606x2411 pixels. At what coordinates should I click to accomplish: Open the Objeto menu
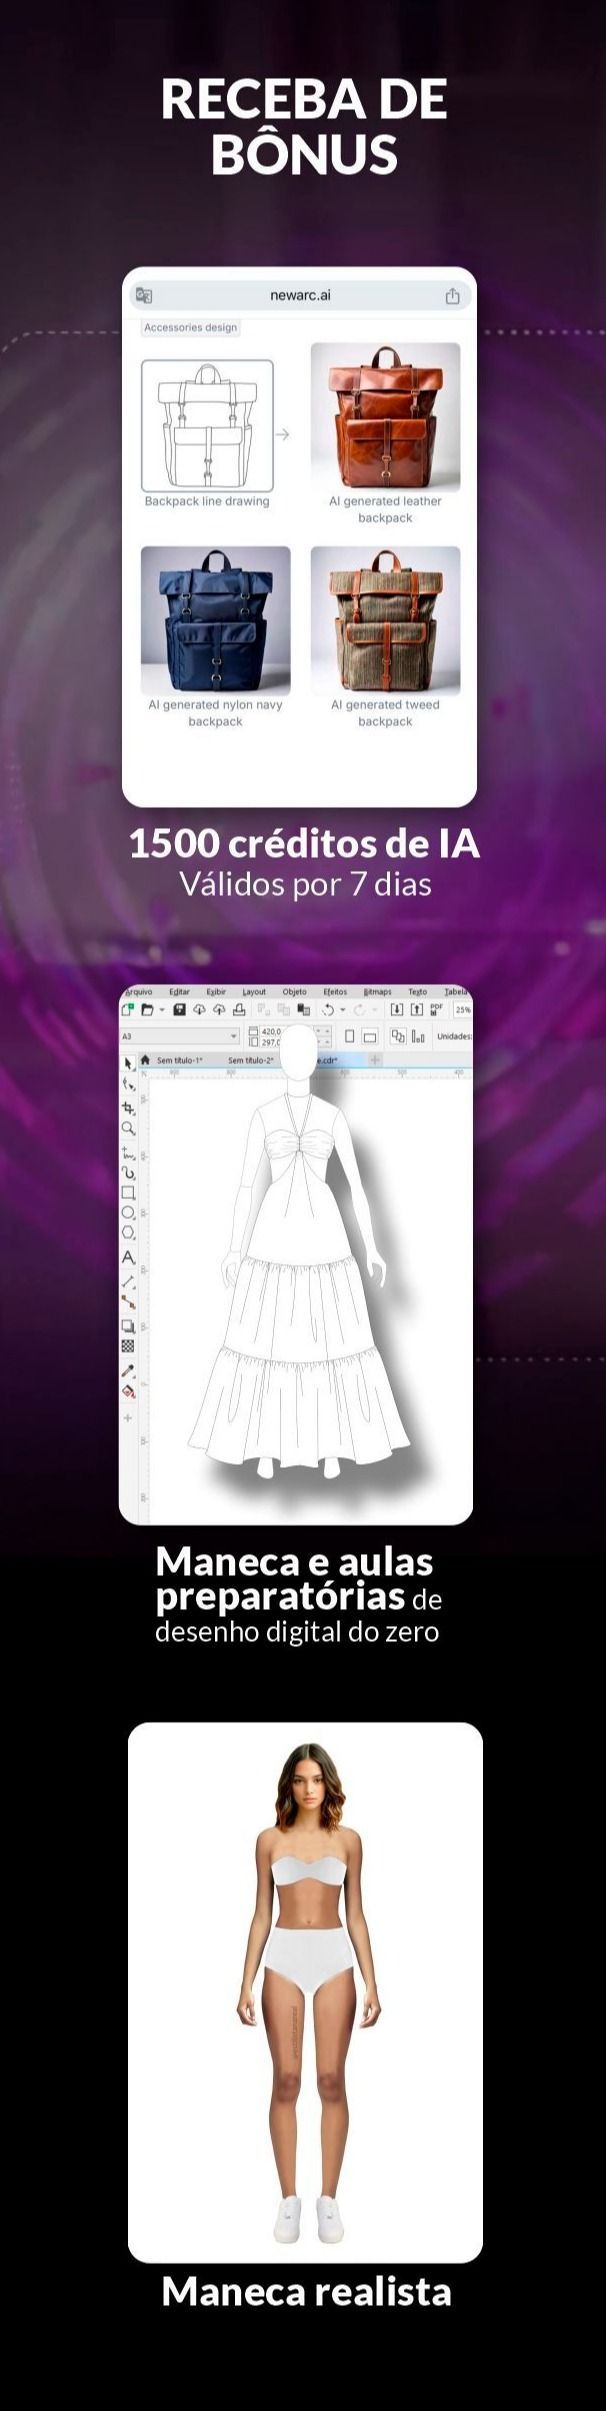294,992
